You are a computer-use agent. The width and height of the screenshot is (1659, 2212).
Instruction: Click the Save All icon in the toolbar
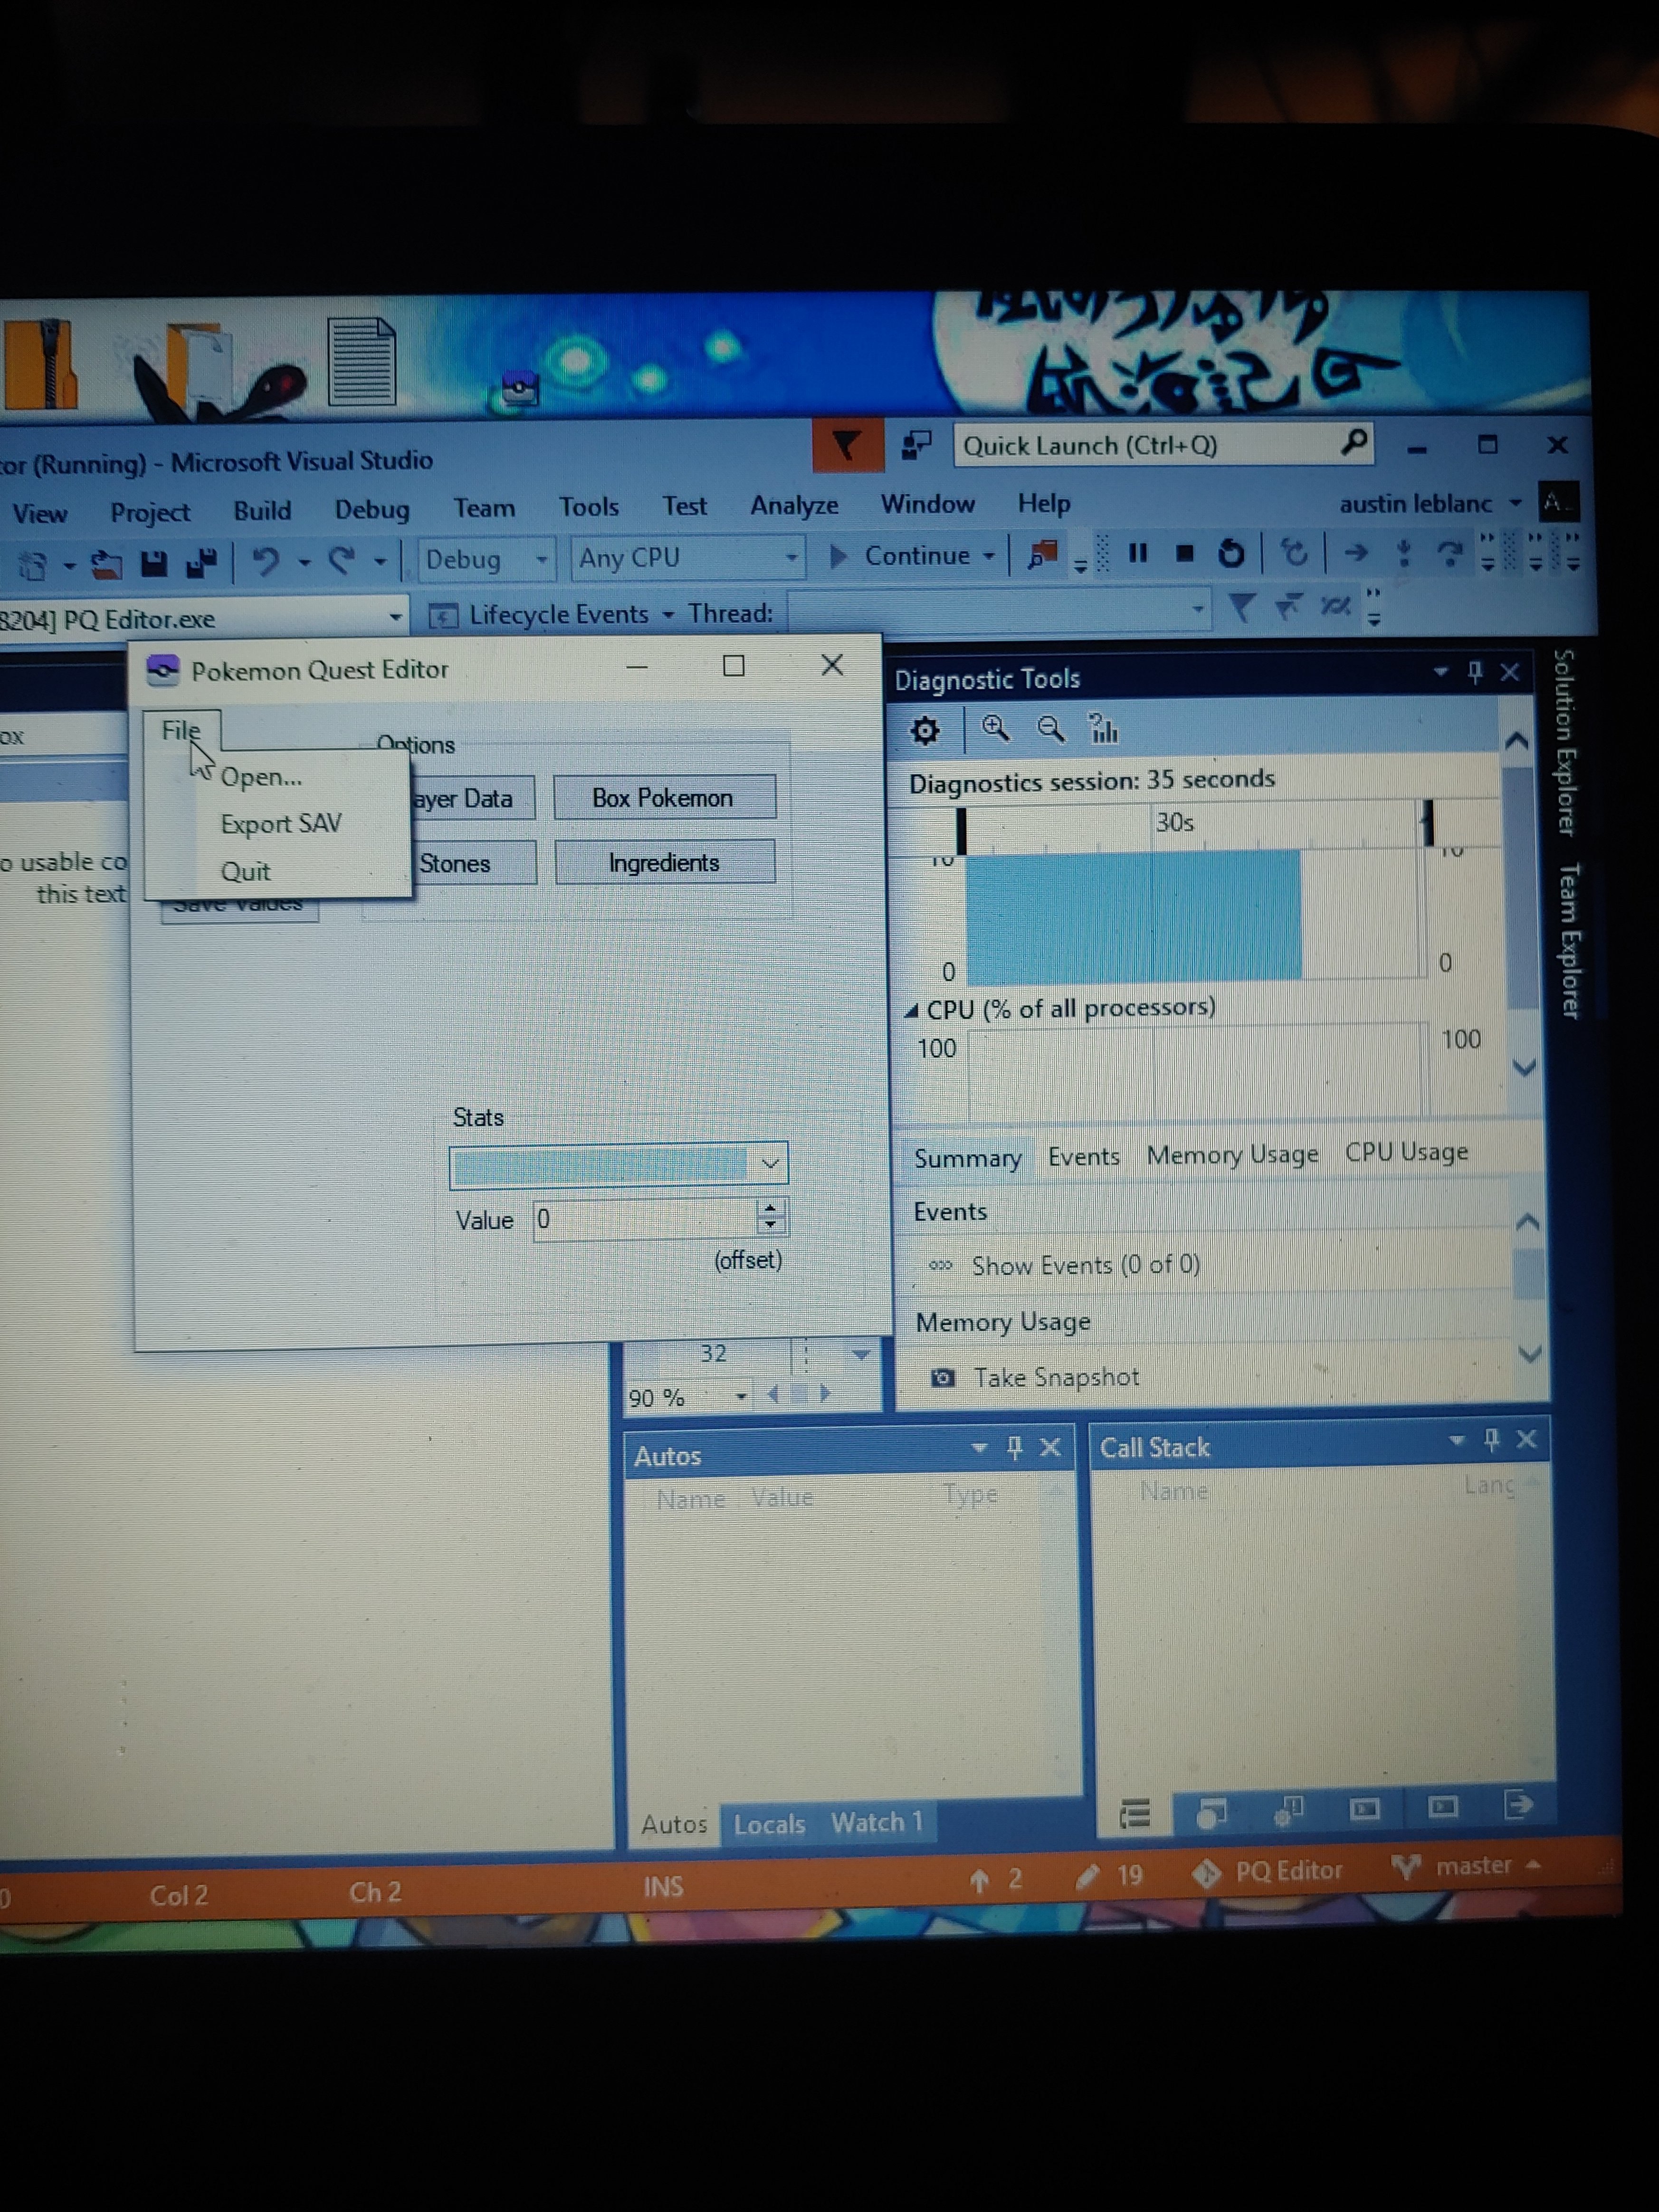pyautogui.click(x=202, y=562)
